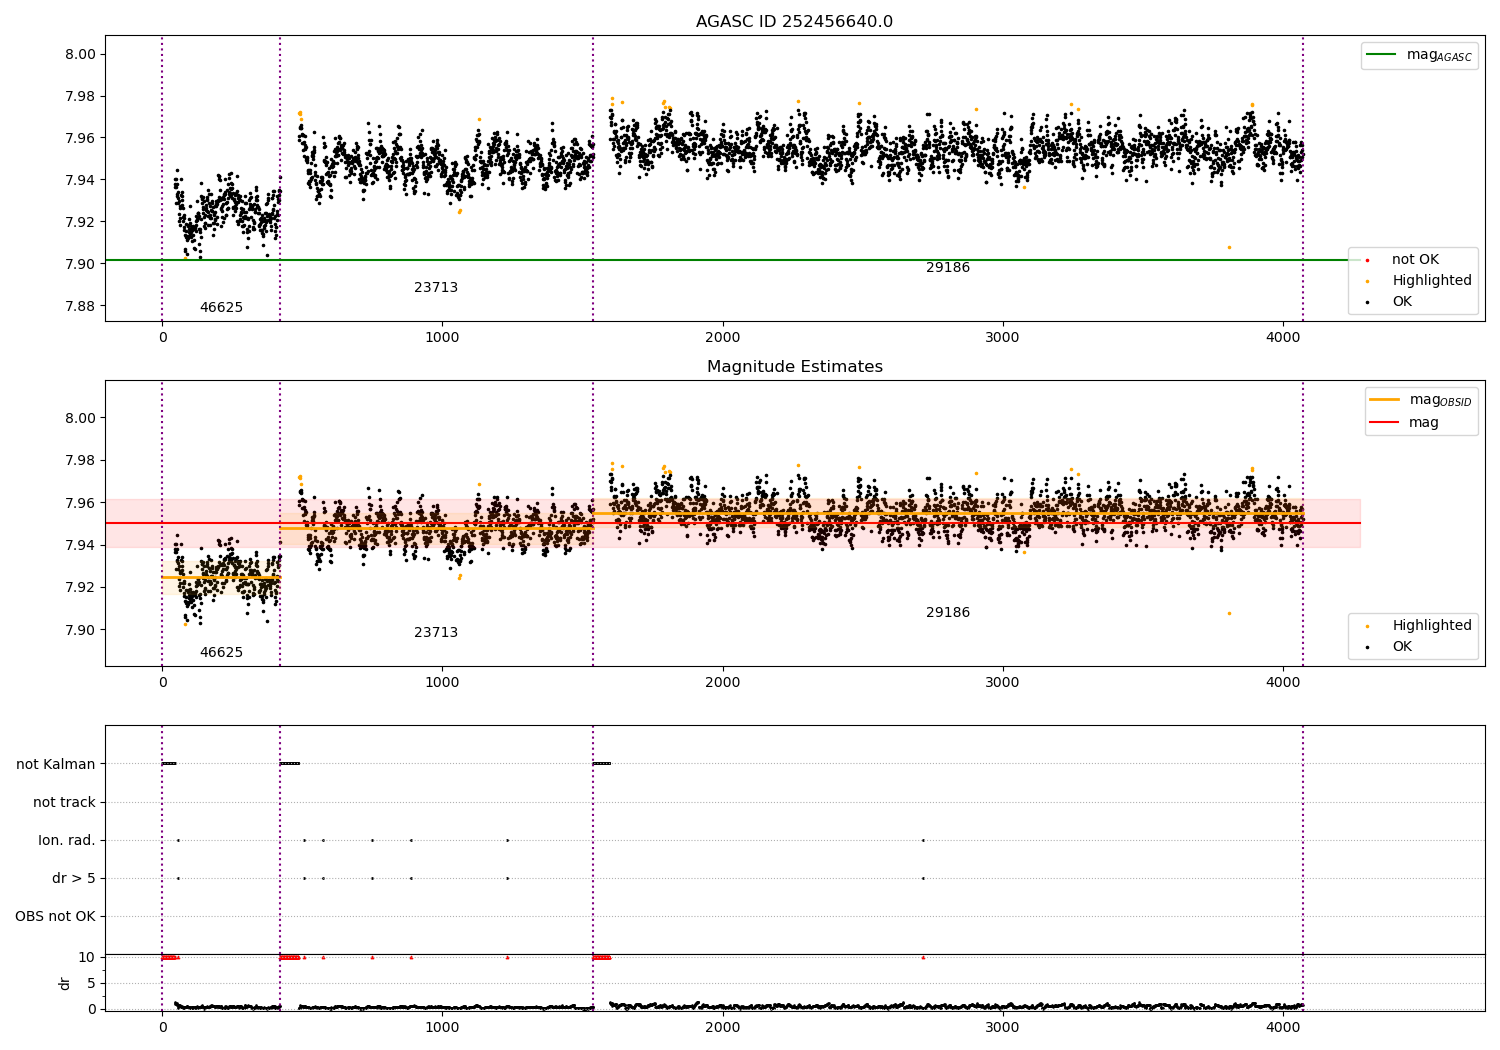The width and height of the screenshot is (1500, 1050).
Task: Click the 'not OK' legend entry
Action: click(x=1414, y=260)
